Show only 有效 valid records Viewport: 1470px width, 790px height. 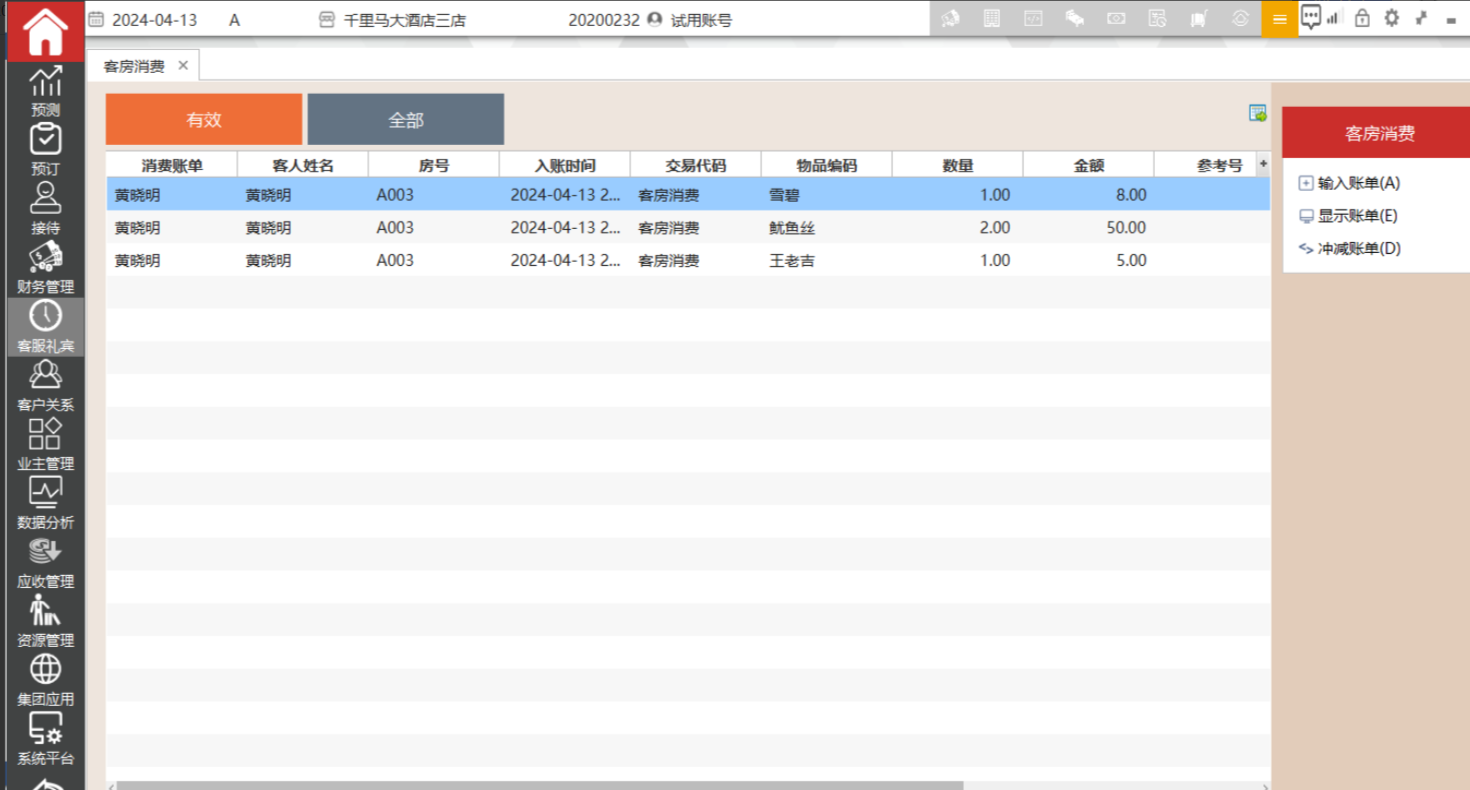pos(204,120)
